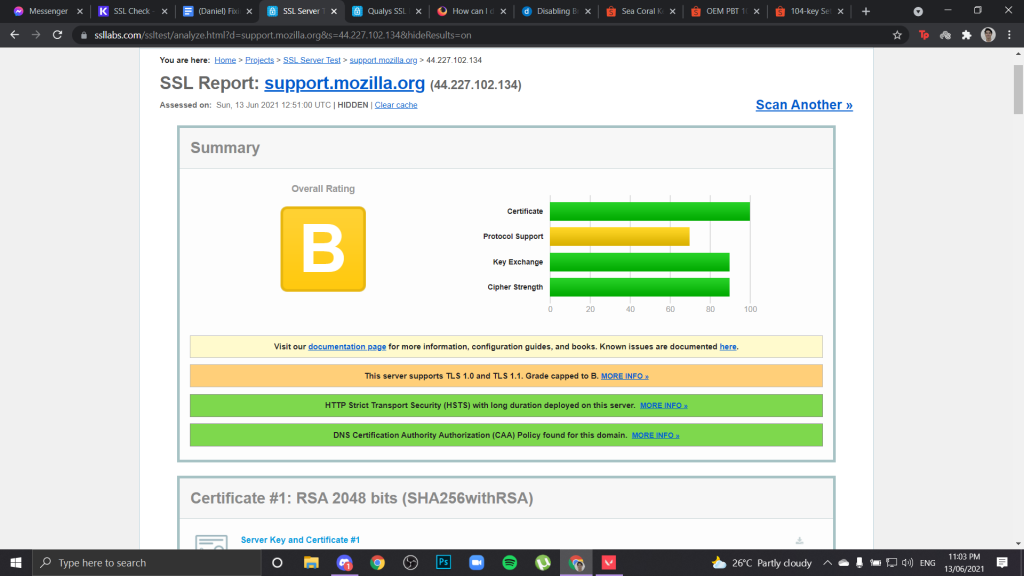Click ENG language indicator in tray
Viewport: 1024px width, 576px height.
[x=927, y=562]
